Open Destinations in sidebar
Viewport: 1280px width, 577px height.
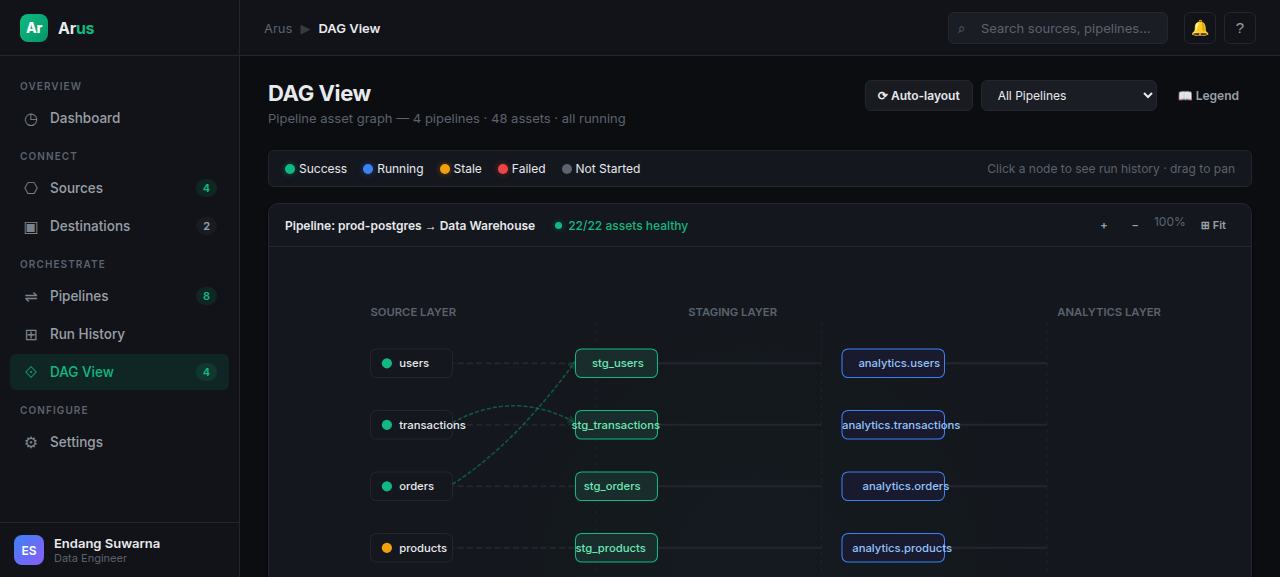(x=119, y=226)
